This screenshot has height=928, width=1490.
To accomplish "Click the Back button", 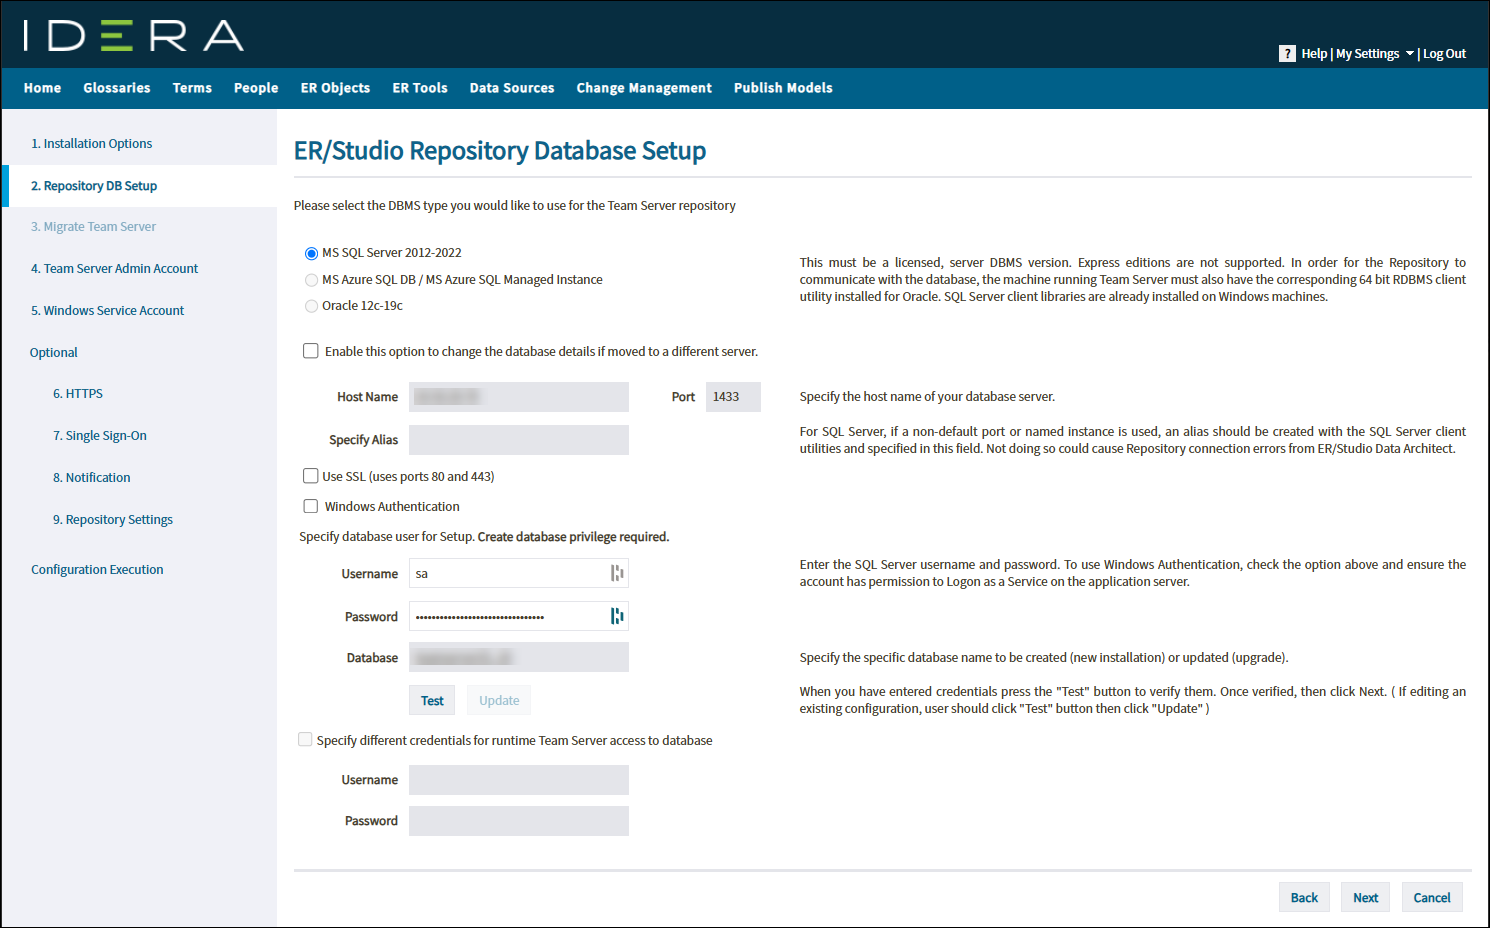I will click(1304, 897).
